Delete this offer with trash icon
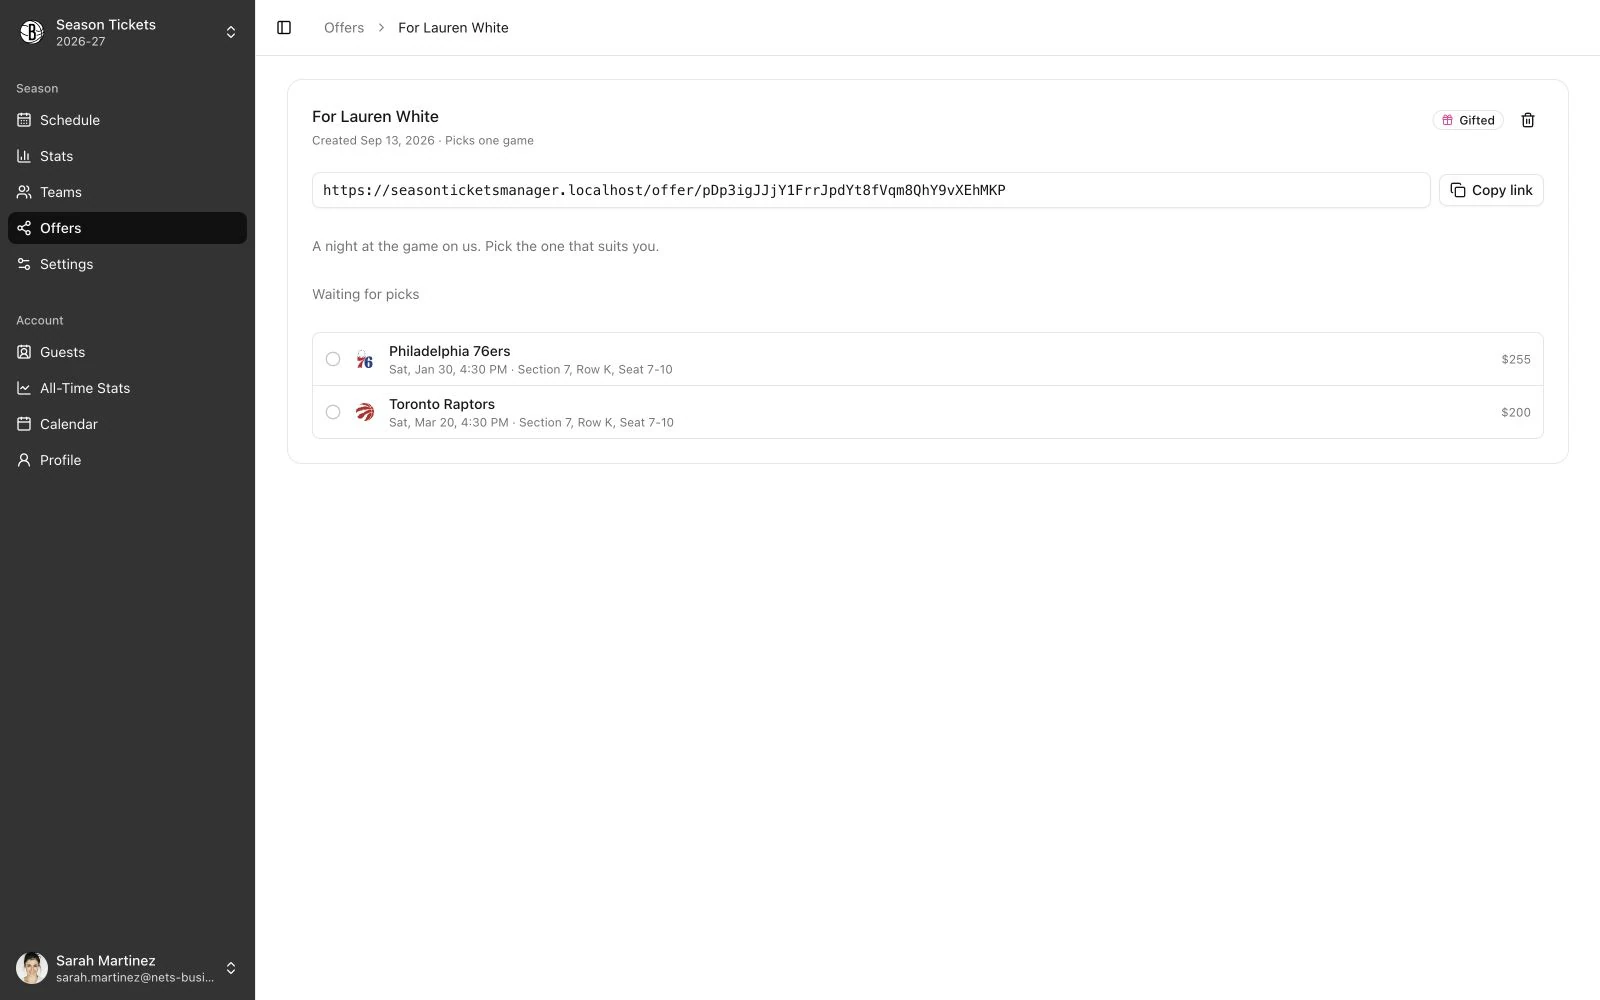Image resolution: width=1600 pixels, height=1000 pixels. 1528,120
